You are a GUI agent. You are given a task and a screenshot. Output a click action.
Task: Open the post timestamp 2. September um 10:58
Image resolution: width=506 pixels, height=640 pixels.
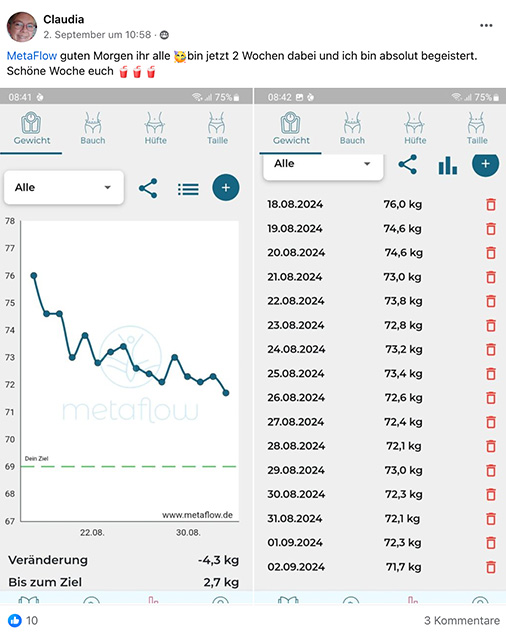97,35
